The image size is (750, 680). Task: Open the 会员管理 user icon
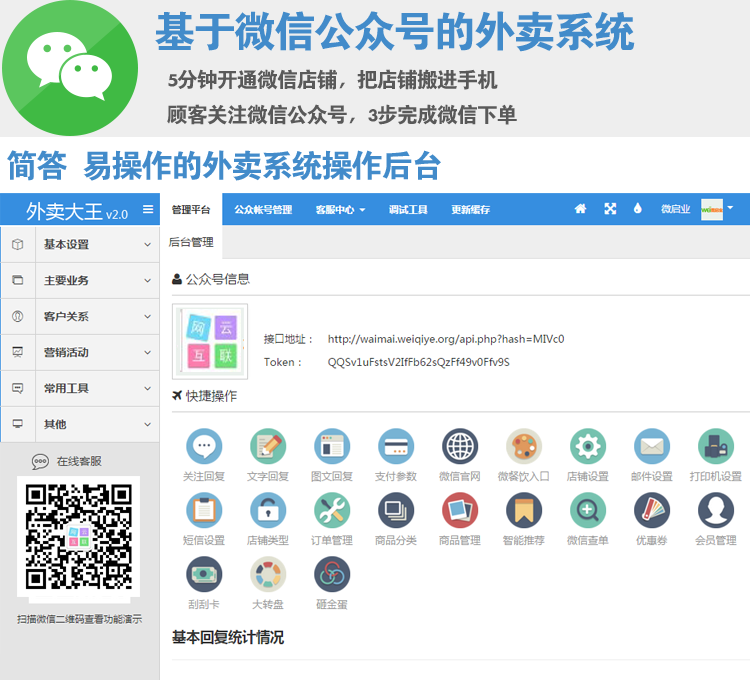716,510
